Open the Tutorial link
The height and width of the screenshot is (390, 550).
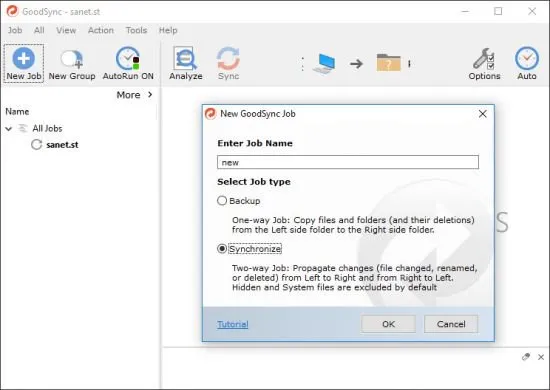coord(233,324)
